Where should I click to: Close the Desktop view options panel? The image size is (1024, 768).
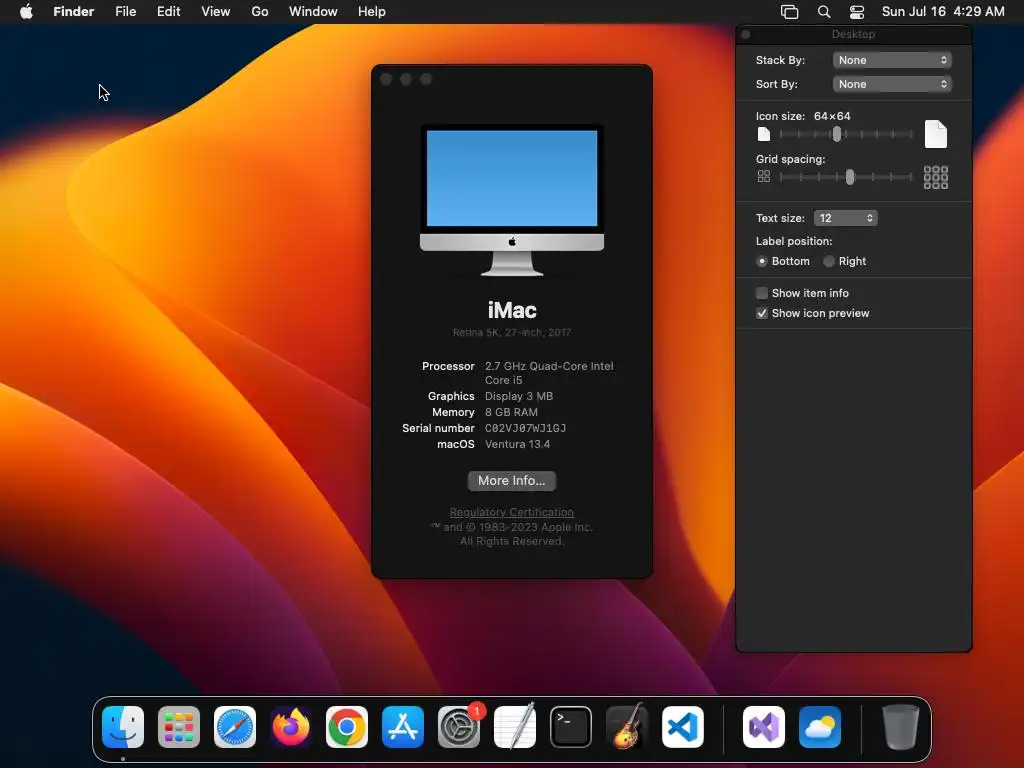click(x=746, y=35)
